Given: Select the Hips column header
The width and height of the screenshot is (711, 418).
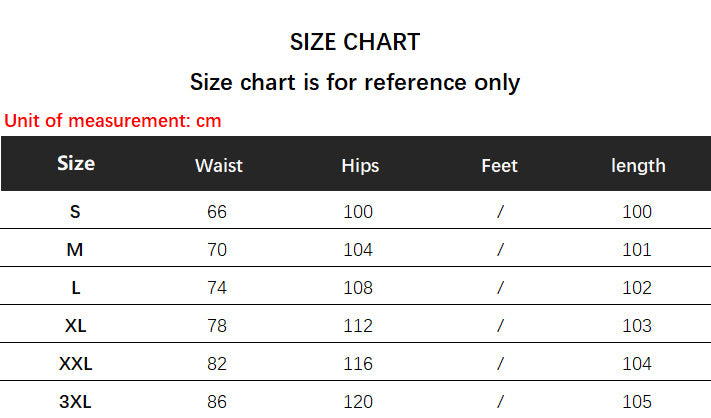Looking at the screenshot, I should tap(360, 166).
